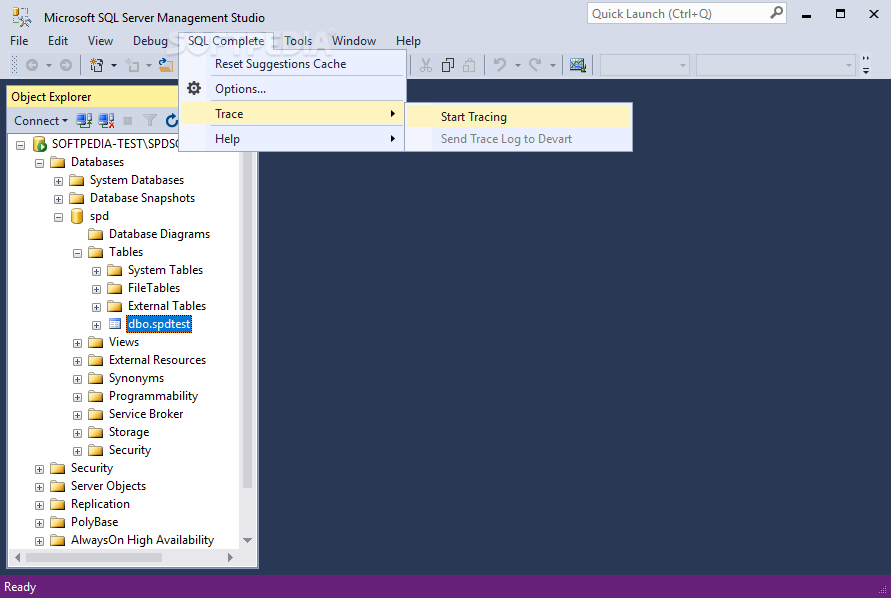
Task: Open the Edit menu
Action: tap(57, 41)
